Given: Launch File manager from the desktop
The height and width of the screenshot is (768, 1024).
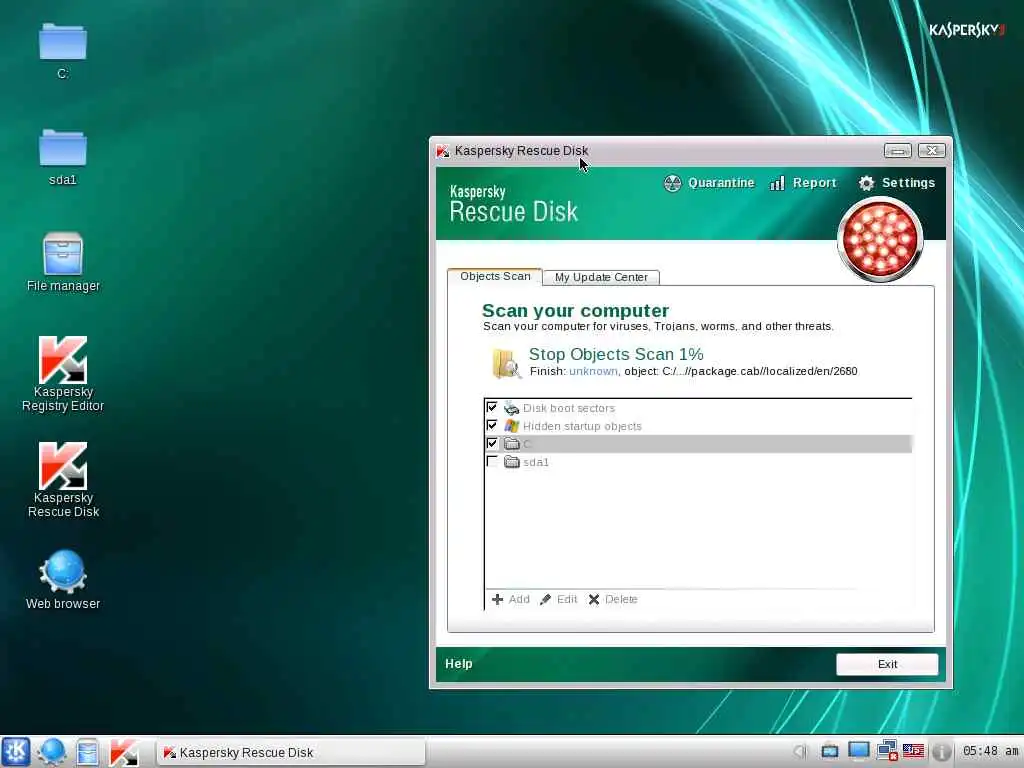Looking at the screenshot, I should (63, 262).
